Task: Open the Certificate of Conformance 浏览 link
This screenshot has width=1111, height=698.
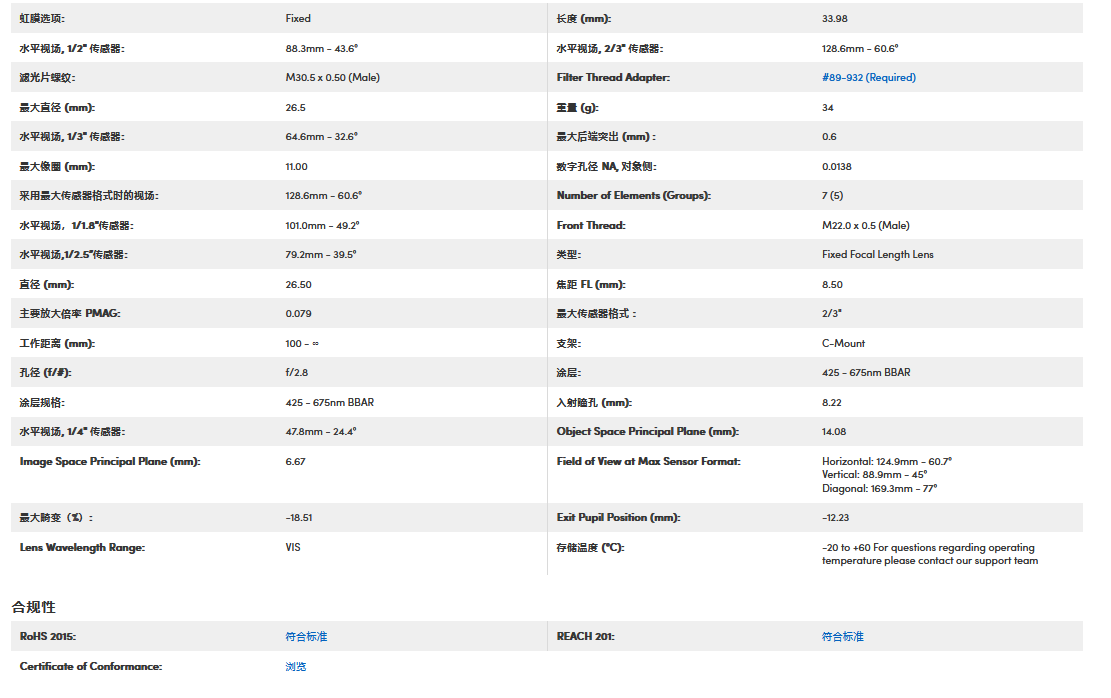Action: pos(296,666)
